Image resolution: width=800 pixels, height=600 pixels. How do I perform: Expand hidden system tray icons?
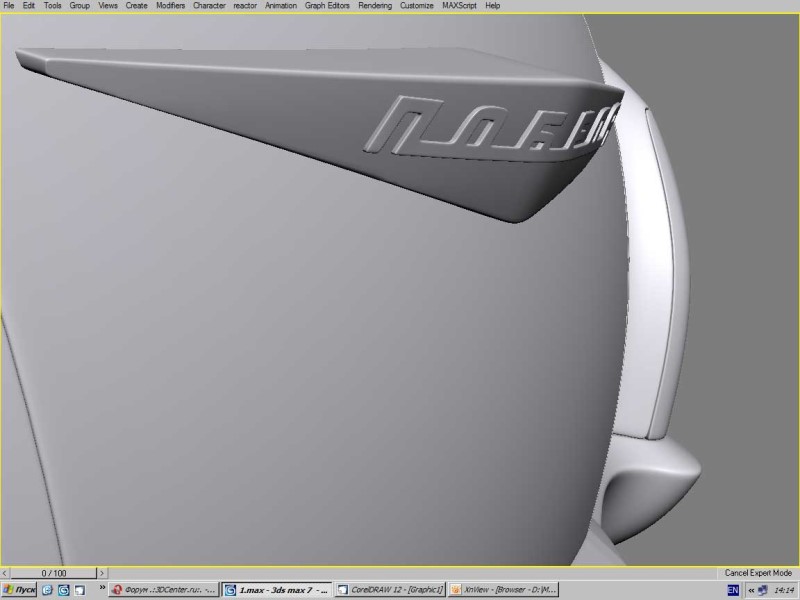(x=751, y=590)
